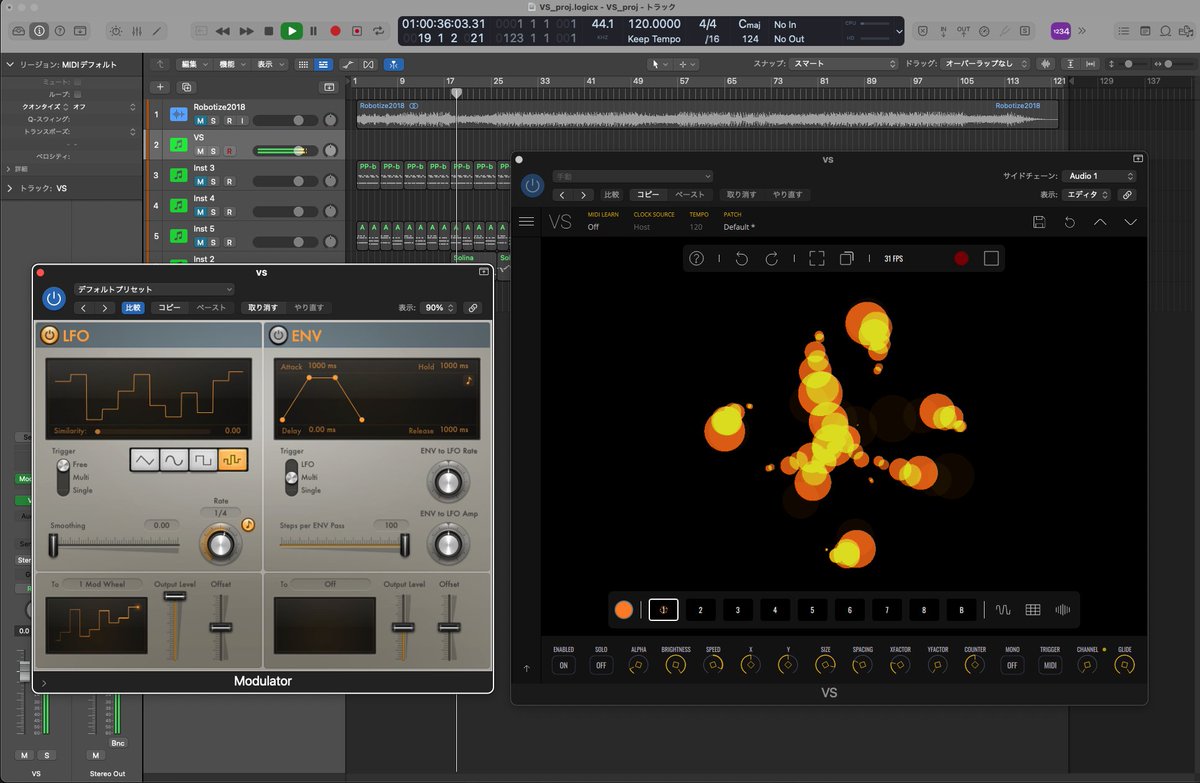1200x783 pixels.
Task: Change the エディタ view dropdown in VS
Action: (1088, 195)
